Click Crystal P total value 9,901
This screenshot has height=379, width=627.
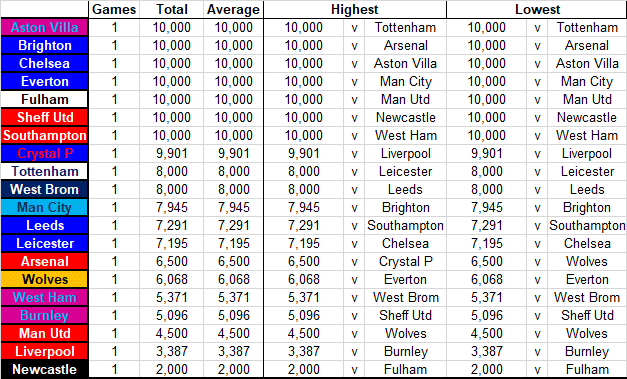(172, 154)
